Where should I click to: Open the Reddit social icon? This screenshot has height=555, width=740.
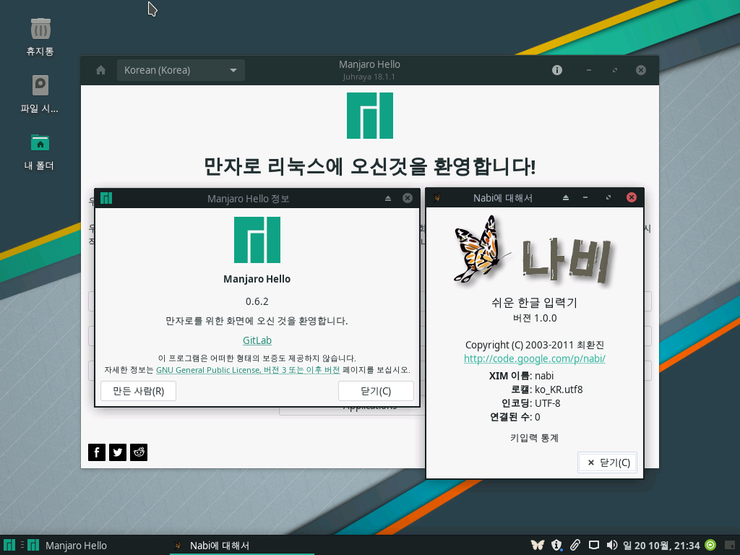pyautogui.click(x=139, y=452)
